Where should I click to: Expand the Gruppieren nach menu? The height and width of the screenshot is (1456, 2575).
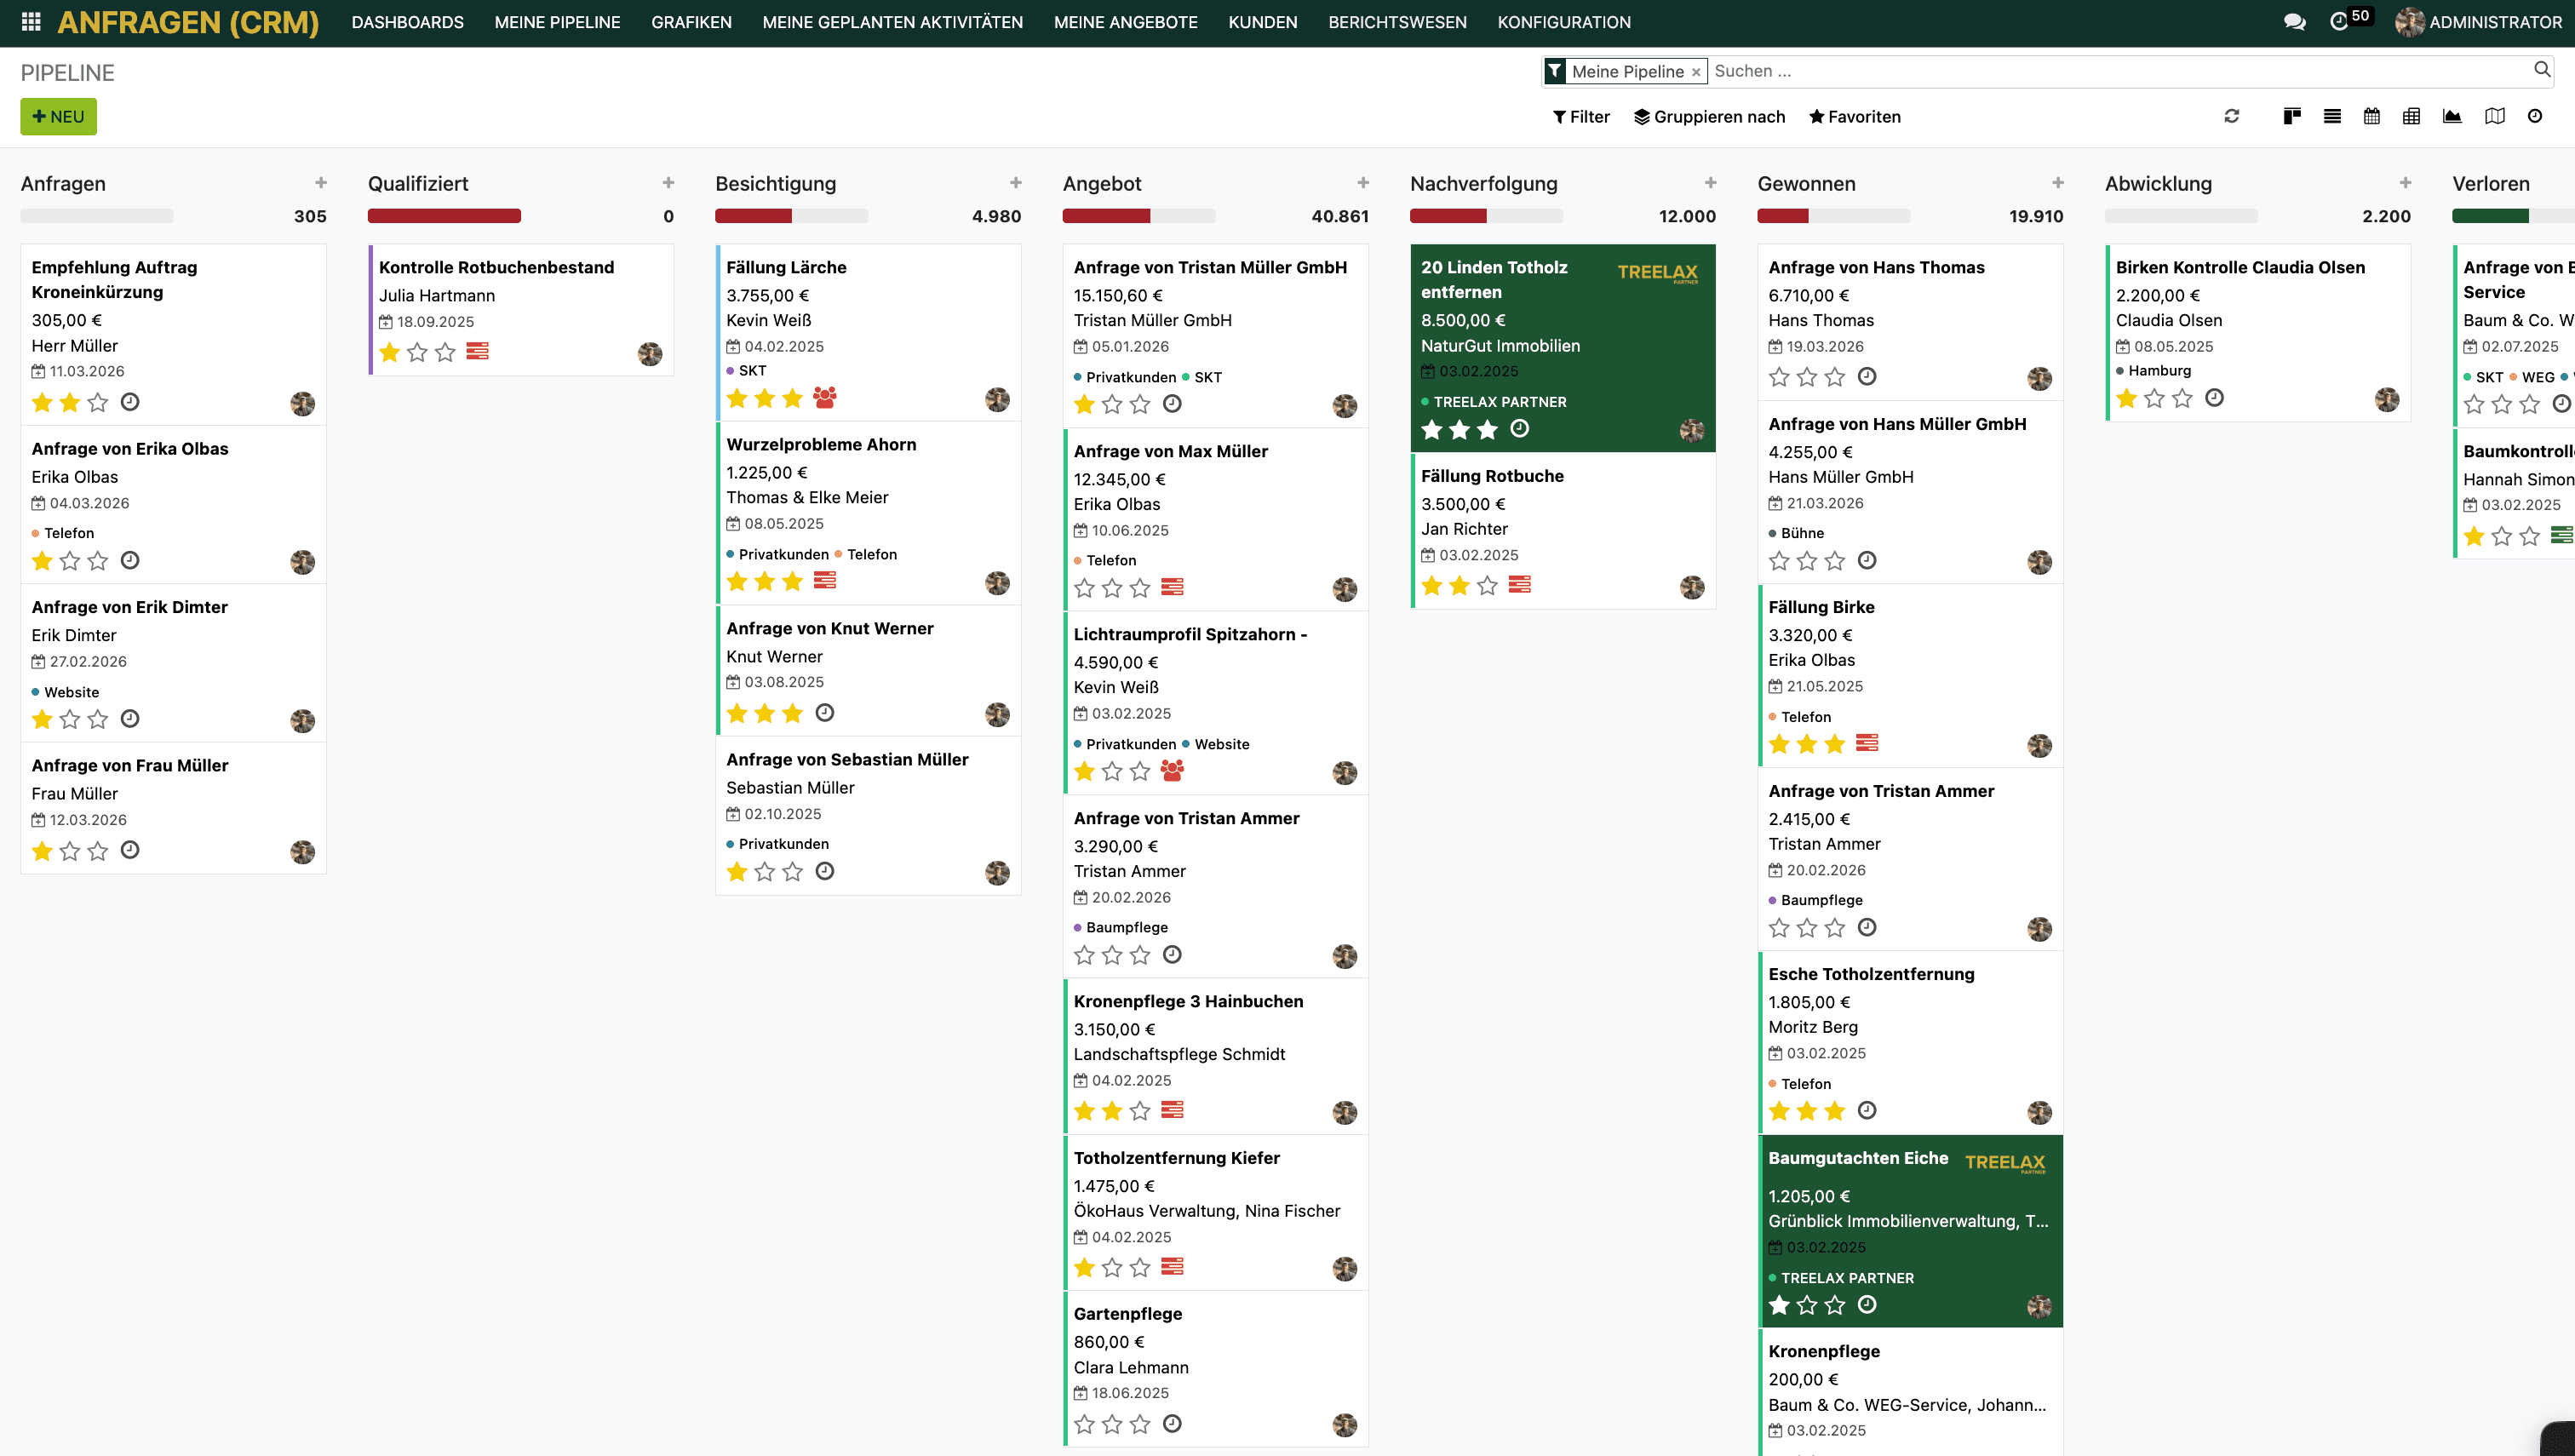pyautogui.click(x=1709, y=116)
